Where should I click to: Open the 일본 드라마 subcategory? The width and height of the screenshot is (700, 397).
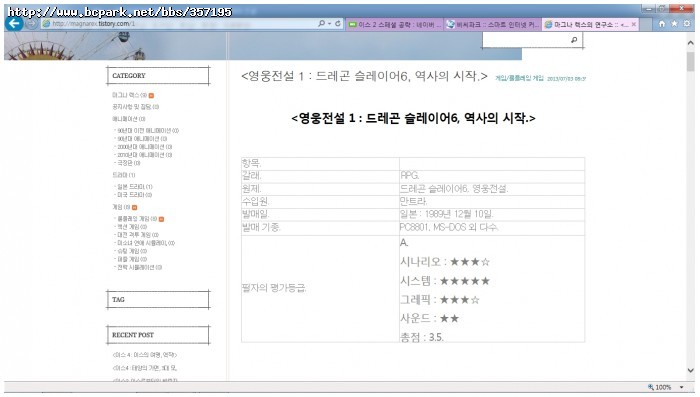135,187
